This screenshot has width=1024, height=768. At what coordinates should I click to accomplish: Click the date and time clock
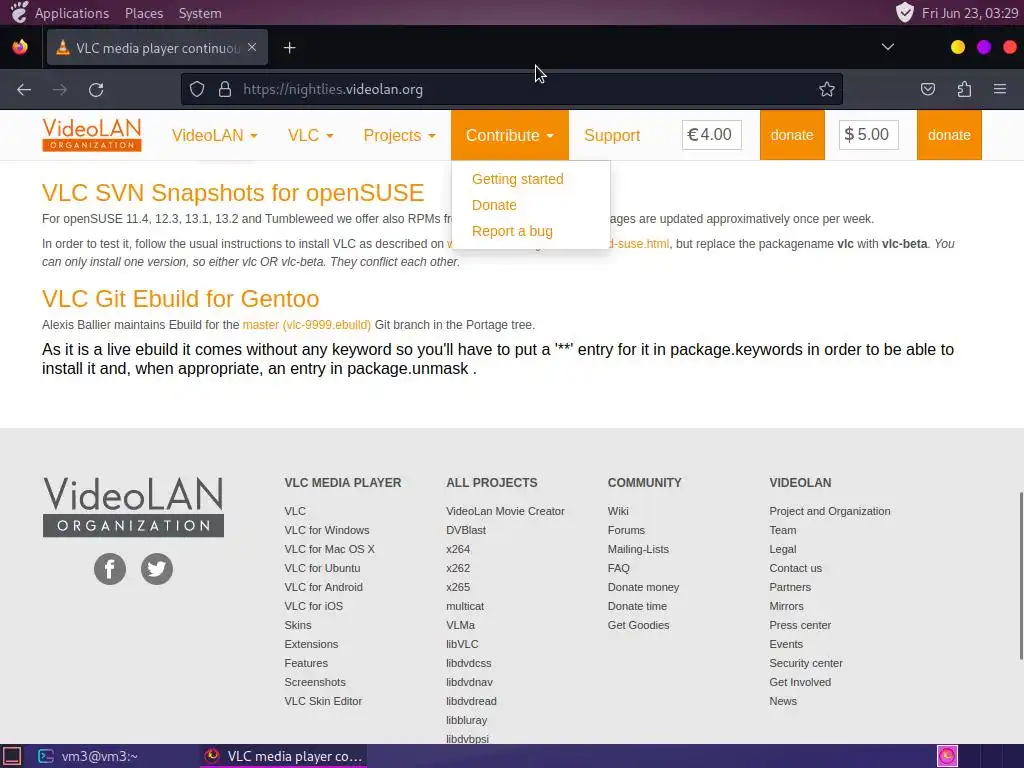coord(970,13)
